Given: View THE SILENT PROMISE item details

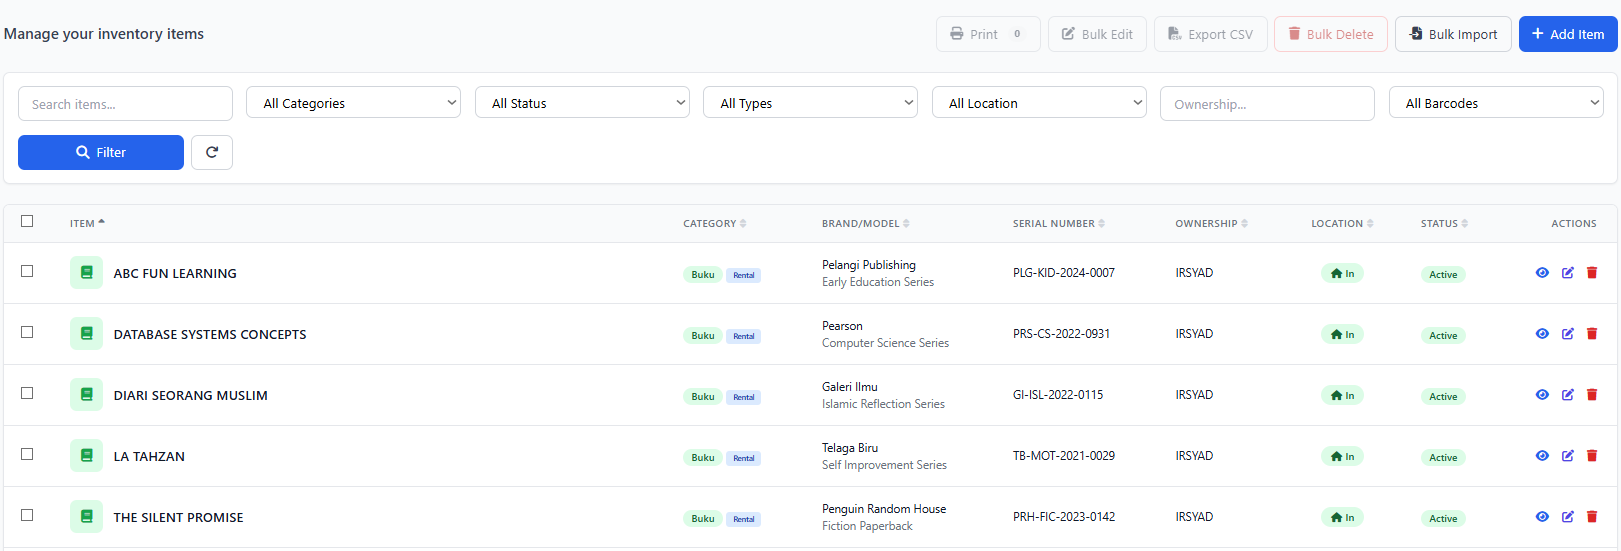Looking at the screenshot, I should 1542,517.
